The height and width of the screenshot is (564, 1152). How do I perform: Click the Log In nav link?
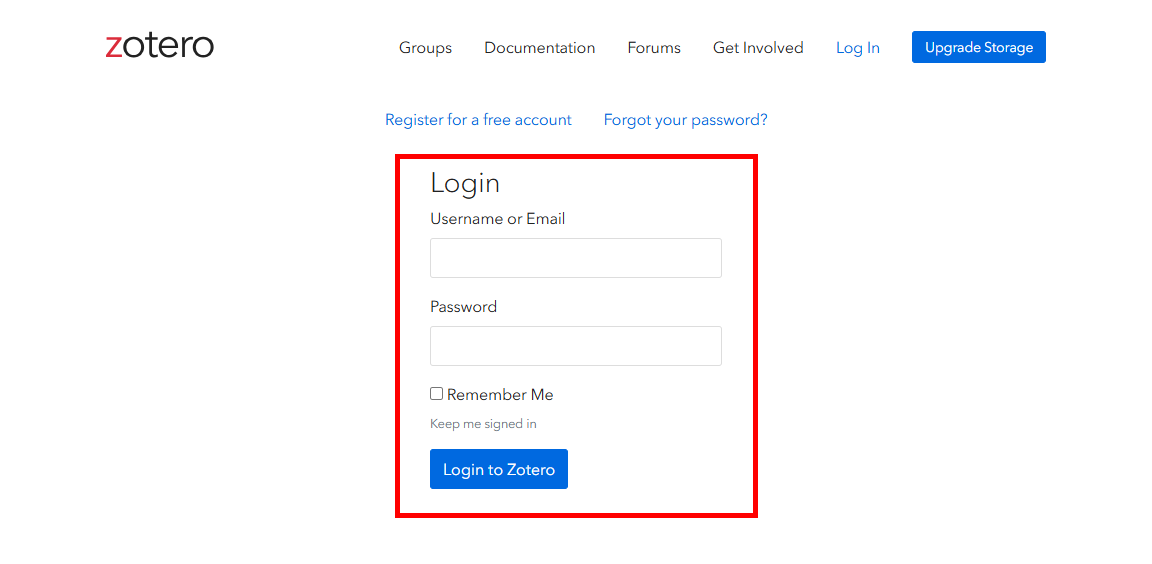(857, 48)
